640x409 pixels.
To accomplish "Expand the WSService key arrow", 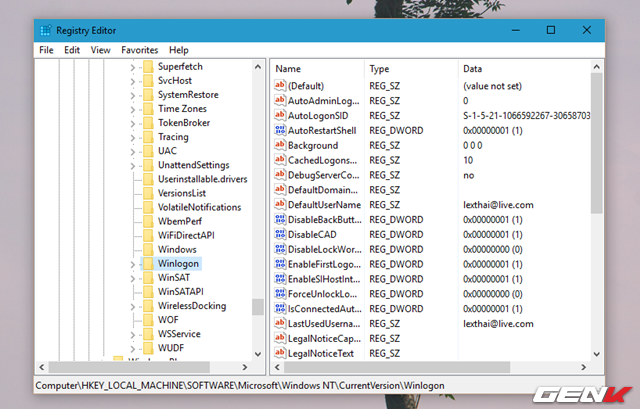I will (x=133, y=334).
